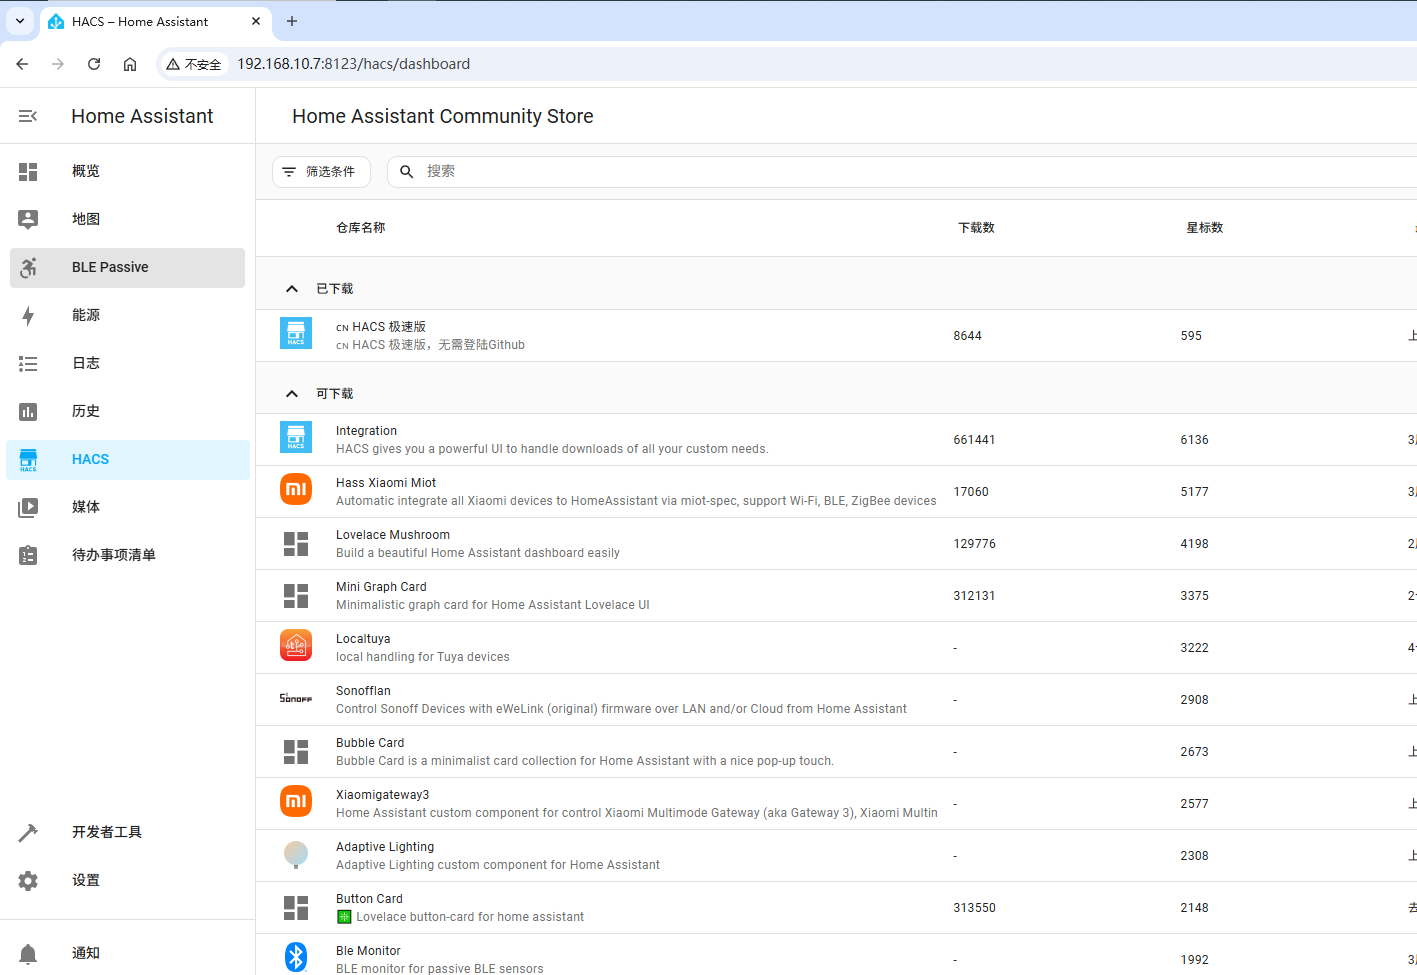Collapse the Home Assistant sidebar menu icon
Screen dimensions: 1417x975
pyautogui.click(x=28, y=116)
